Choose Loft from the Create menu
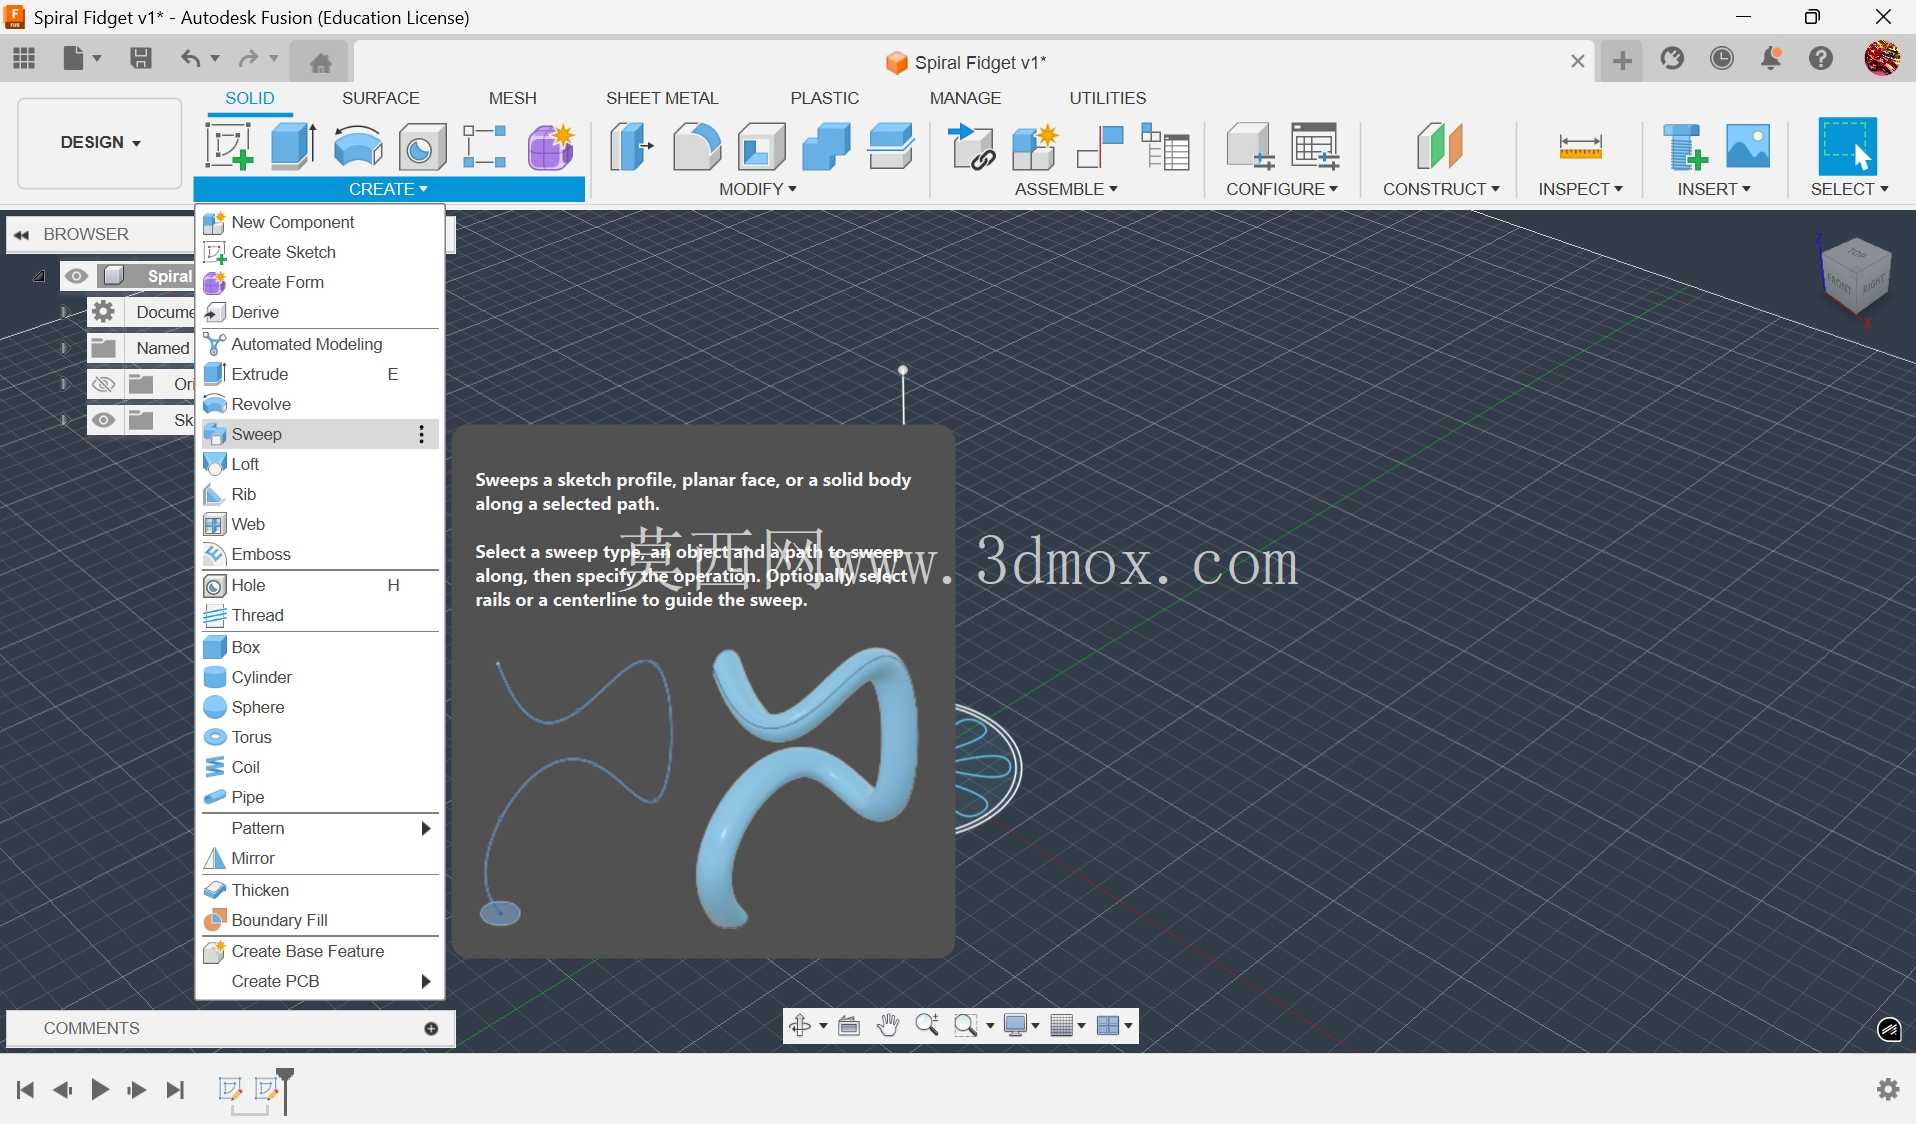Viewport: 1916px width, 1124px height. [320, 464]
